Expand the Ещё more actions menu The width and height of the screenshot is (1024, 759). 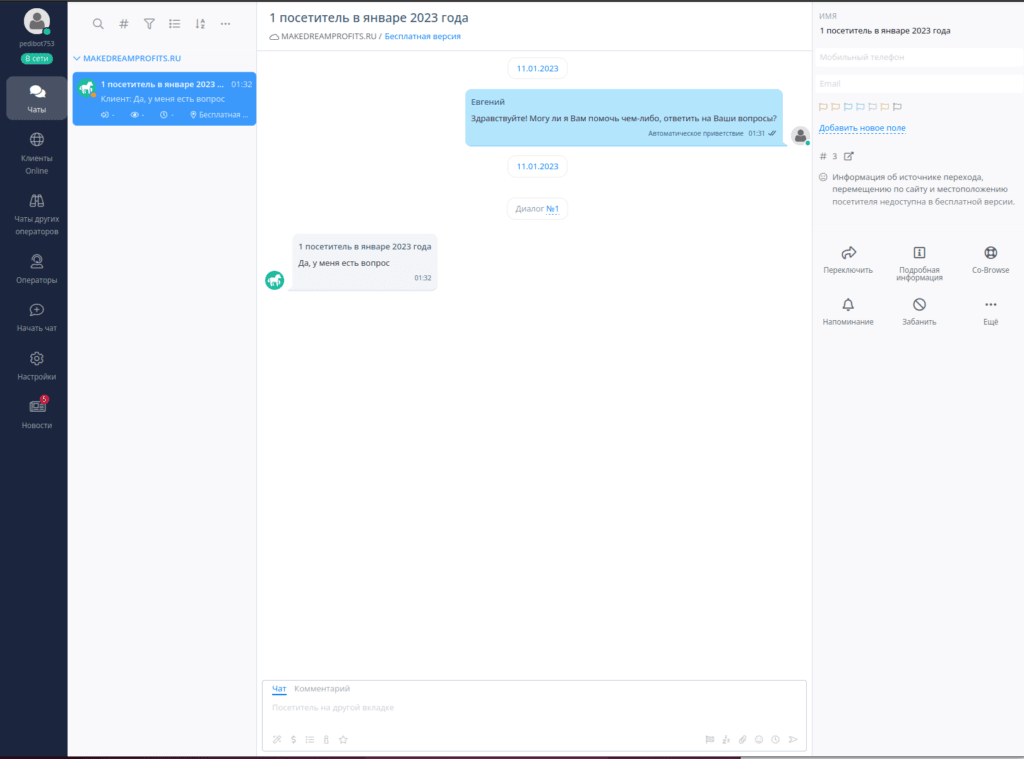(x=990, y=305)
